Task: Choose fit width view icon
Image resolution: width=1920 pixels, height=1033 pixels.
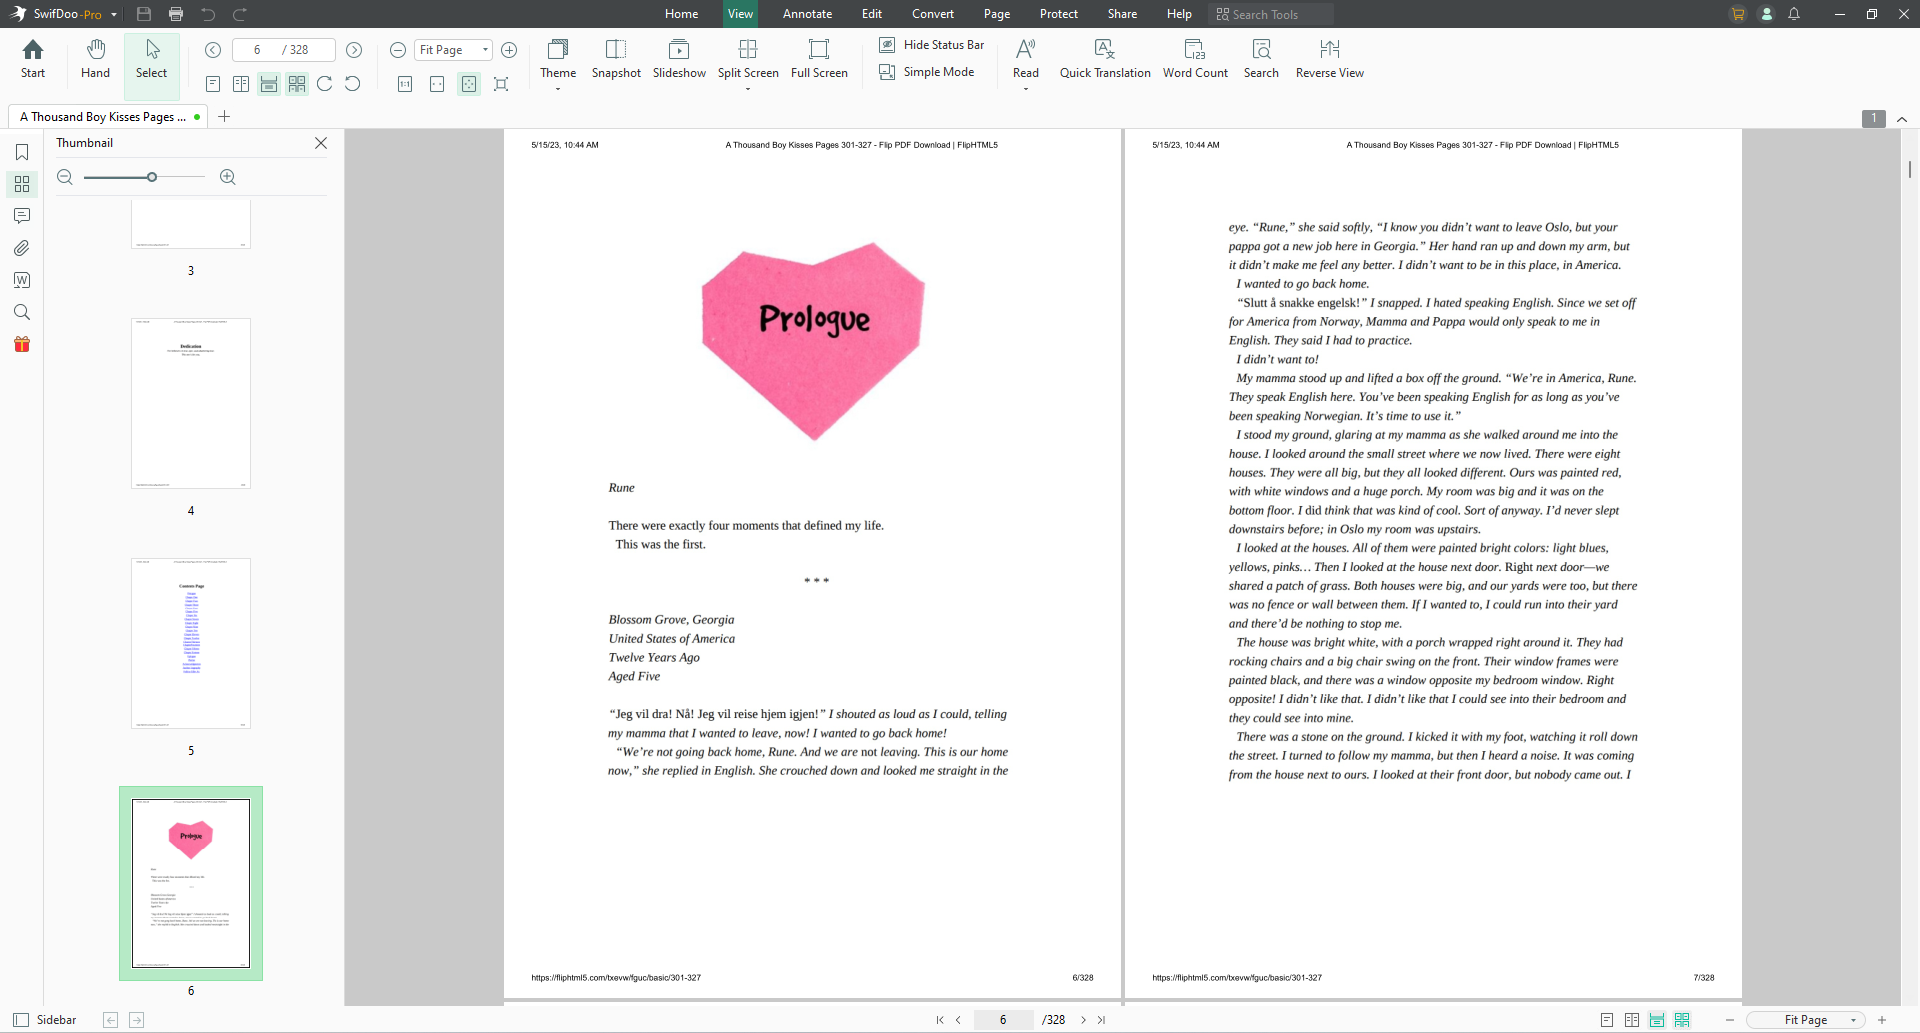Action: coord(437,84)
